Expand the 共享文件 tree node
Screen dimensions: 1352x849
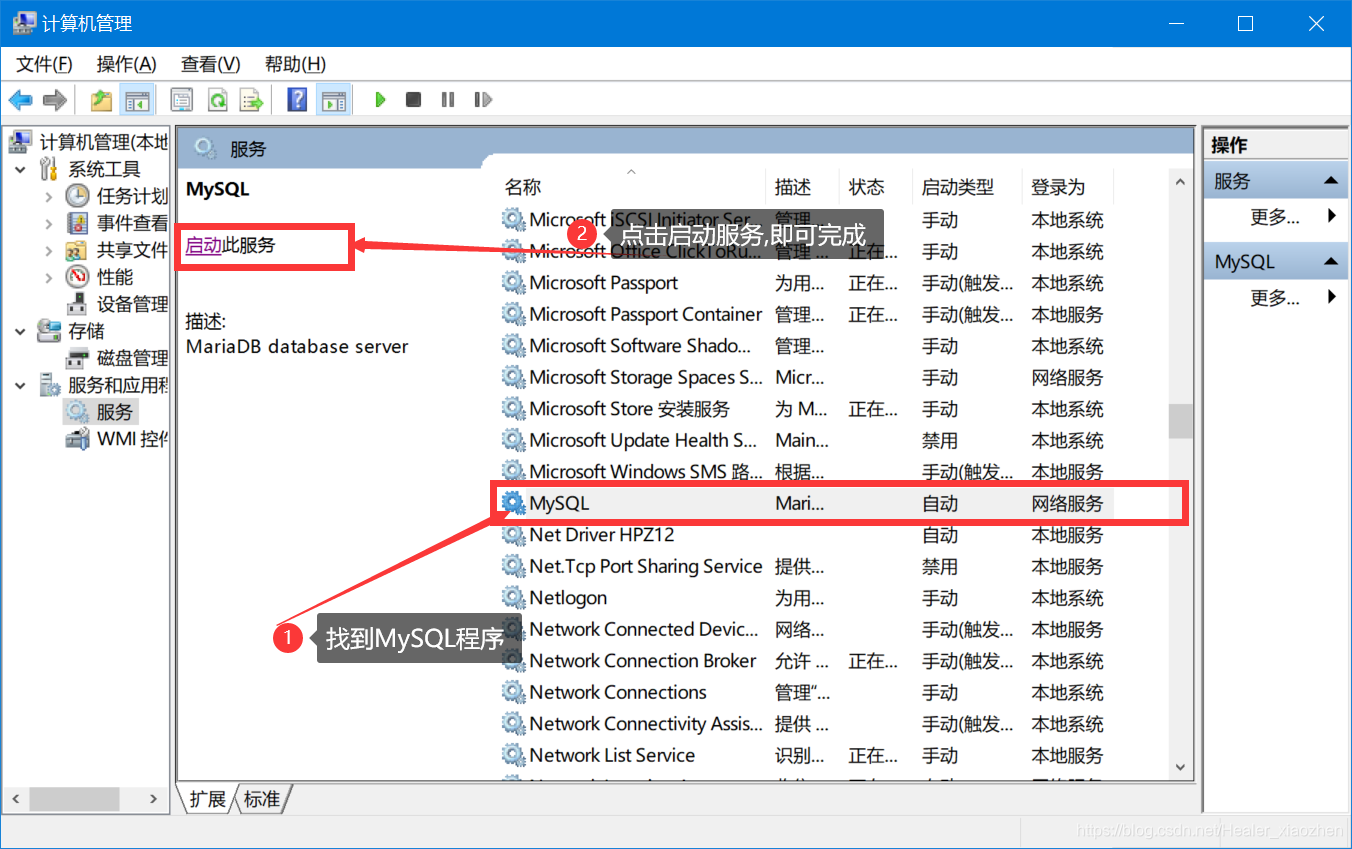pos(49,250)
